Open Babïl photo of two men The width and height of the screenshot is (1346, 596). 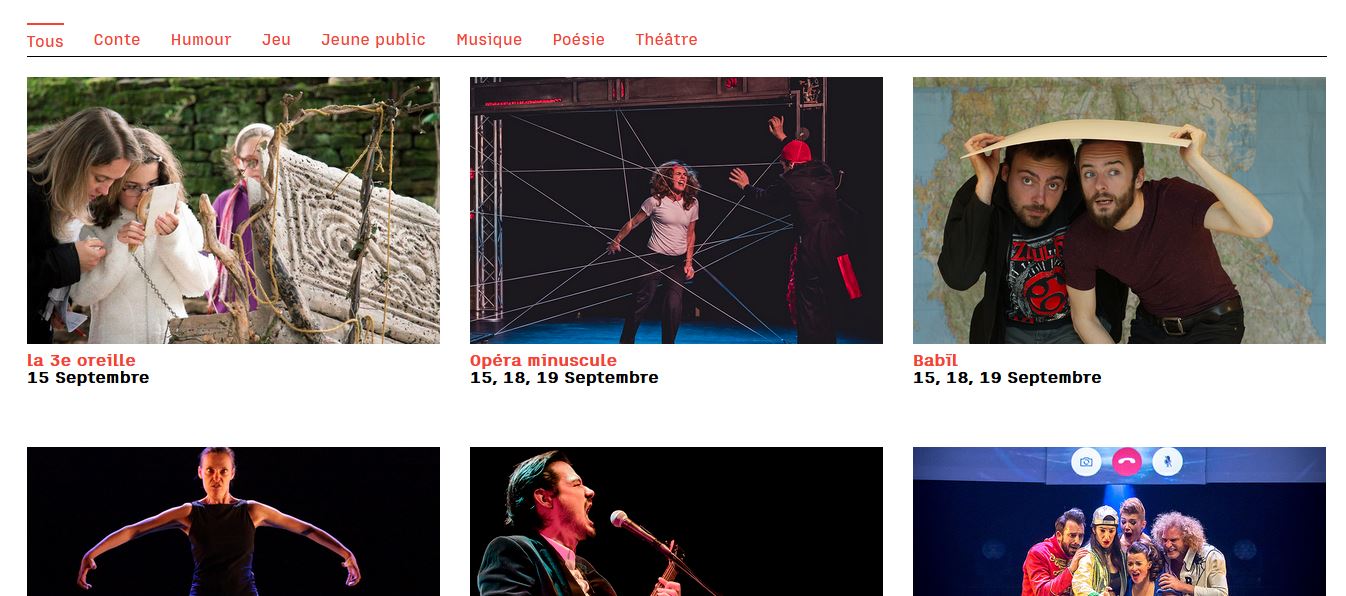(x=1119, y=211)
